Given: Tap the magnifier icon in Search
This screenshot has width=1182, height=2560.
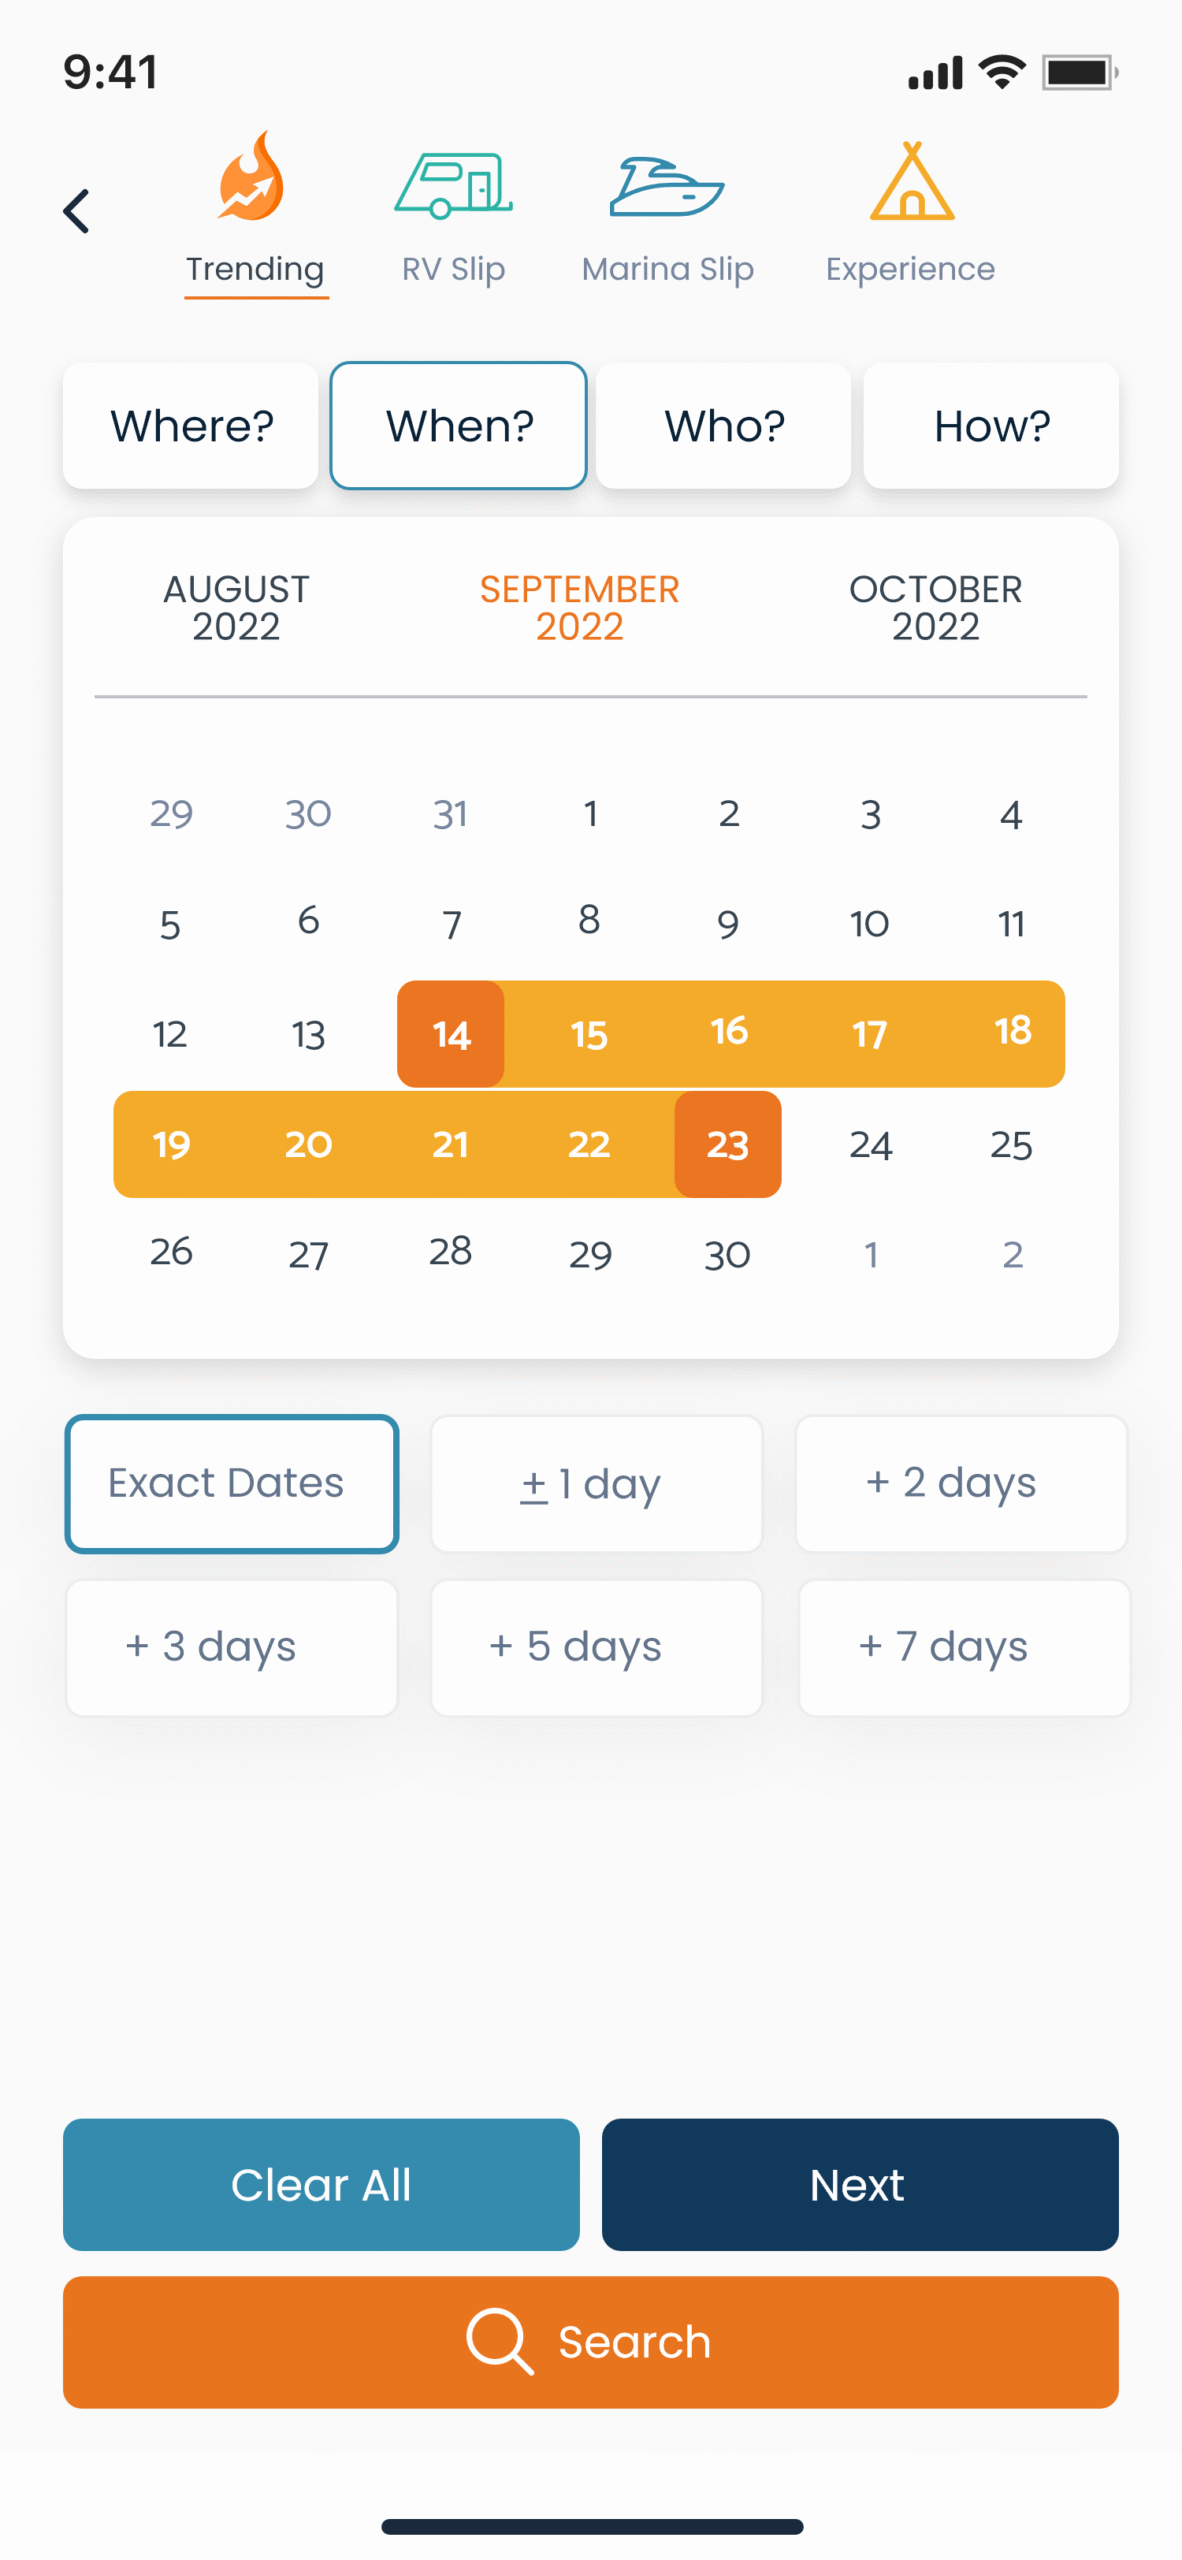Looking at the screenshot, I should pos(498,2339).
